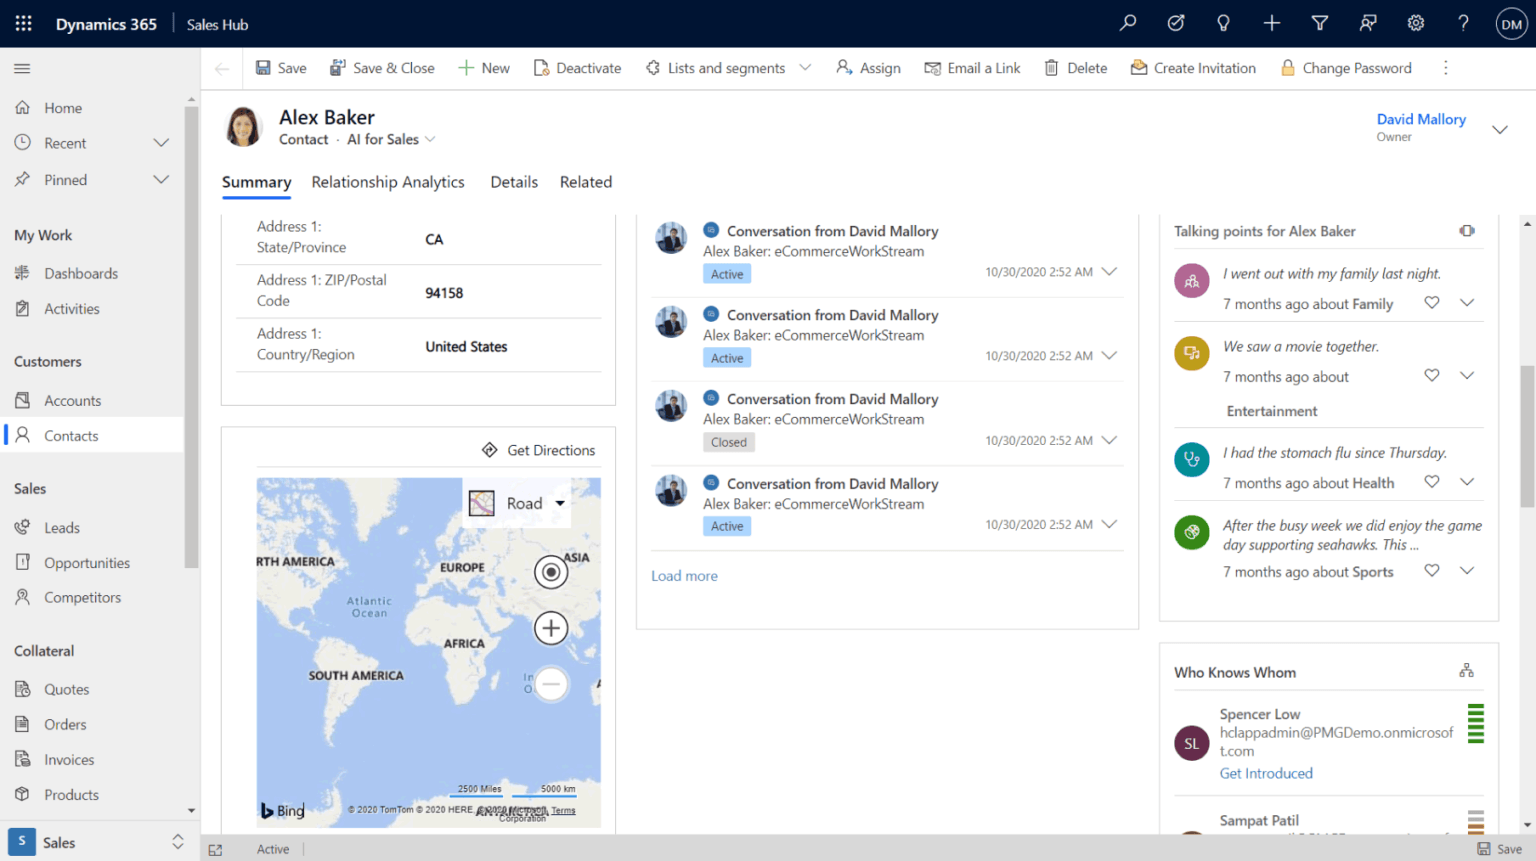
Task: Switch to the Relationship Analytics tab
Action: (387, 182)
